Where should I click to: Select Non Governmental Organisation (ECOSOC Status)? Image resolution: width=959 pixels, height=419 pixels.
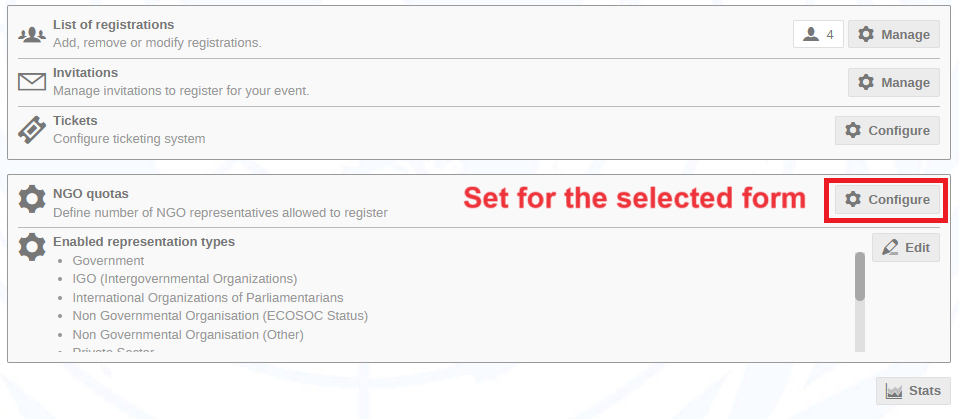220,316
